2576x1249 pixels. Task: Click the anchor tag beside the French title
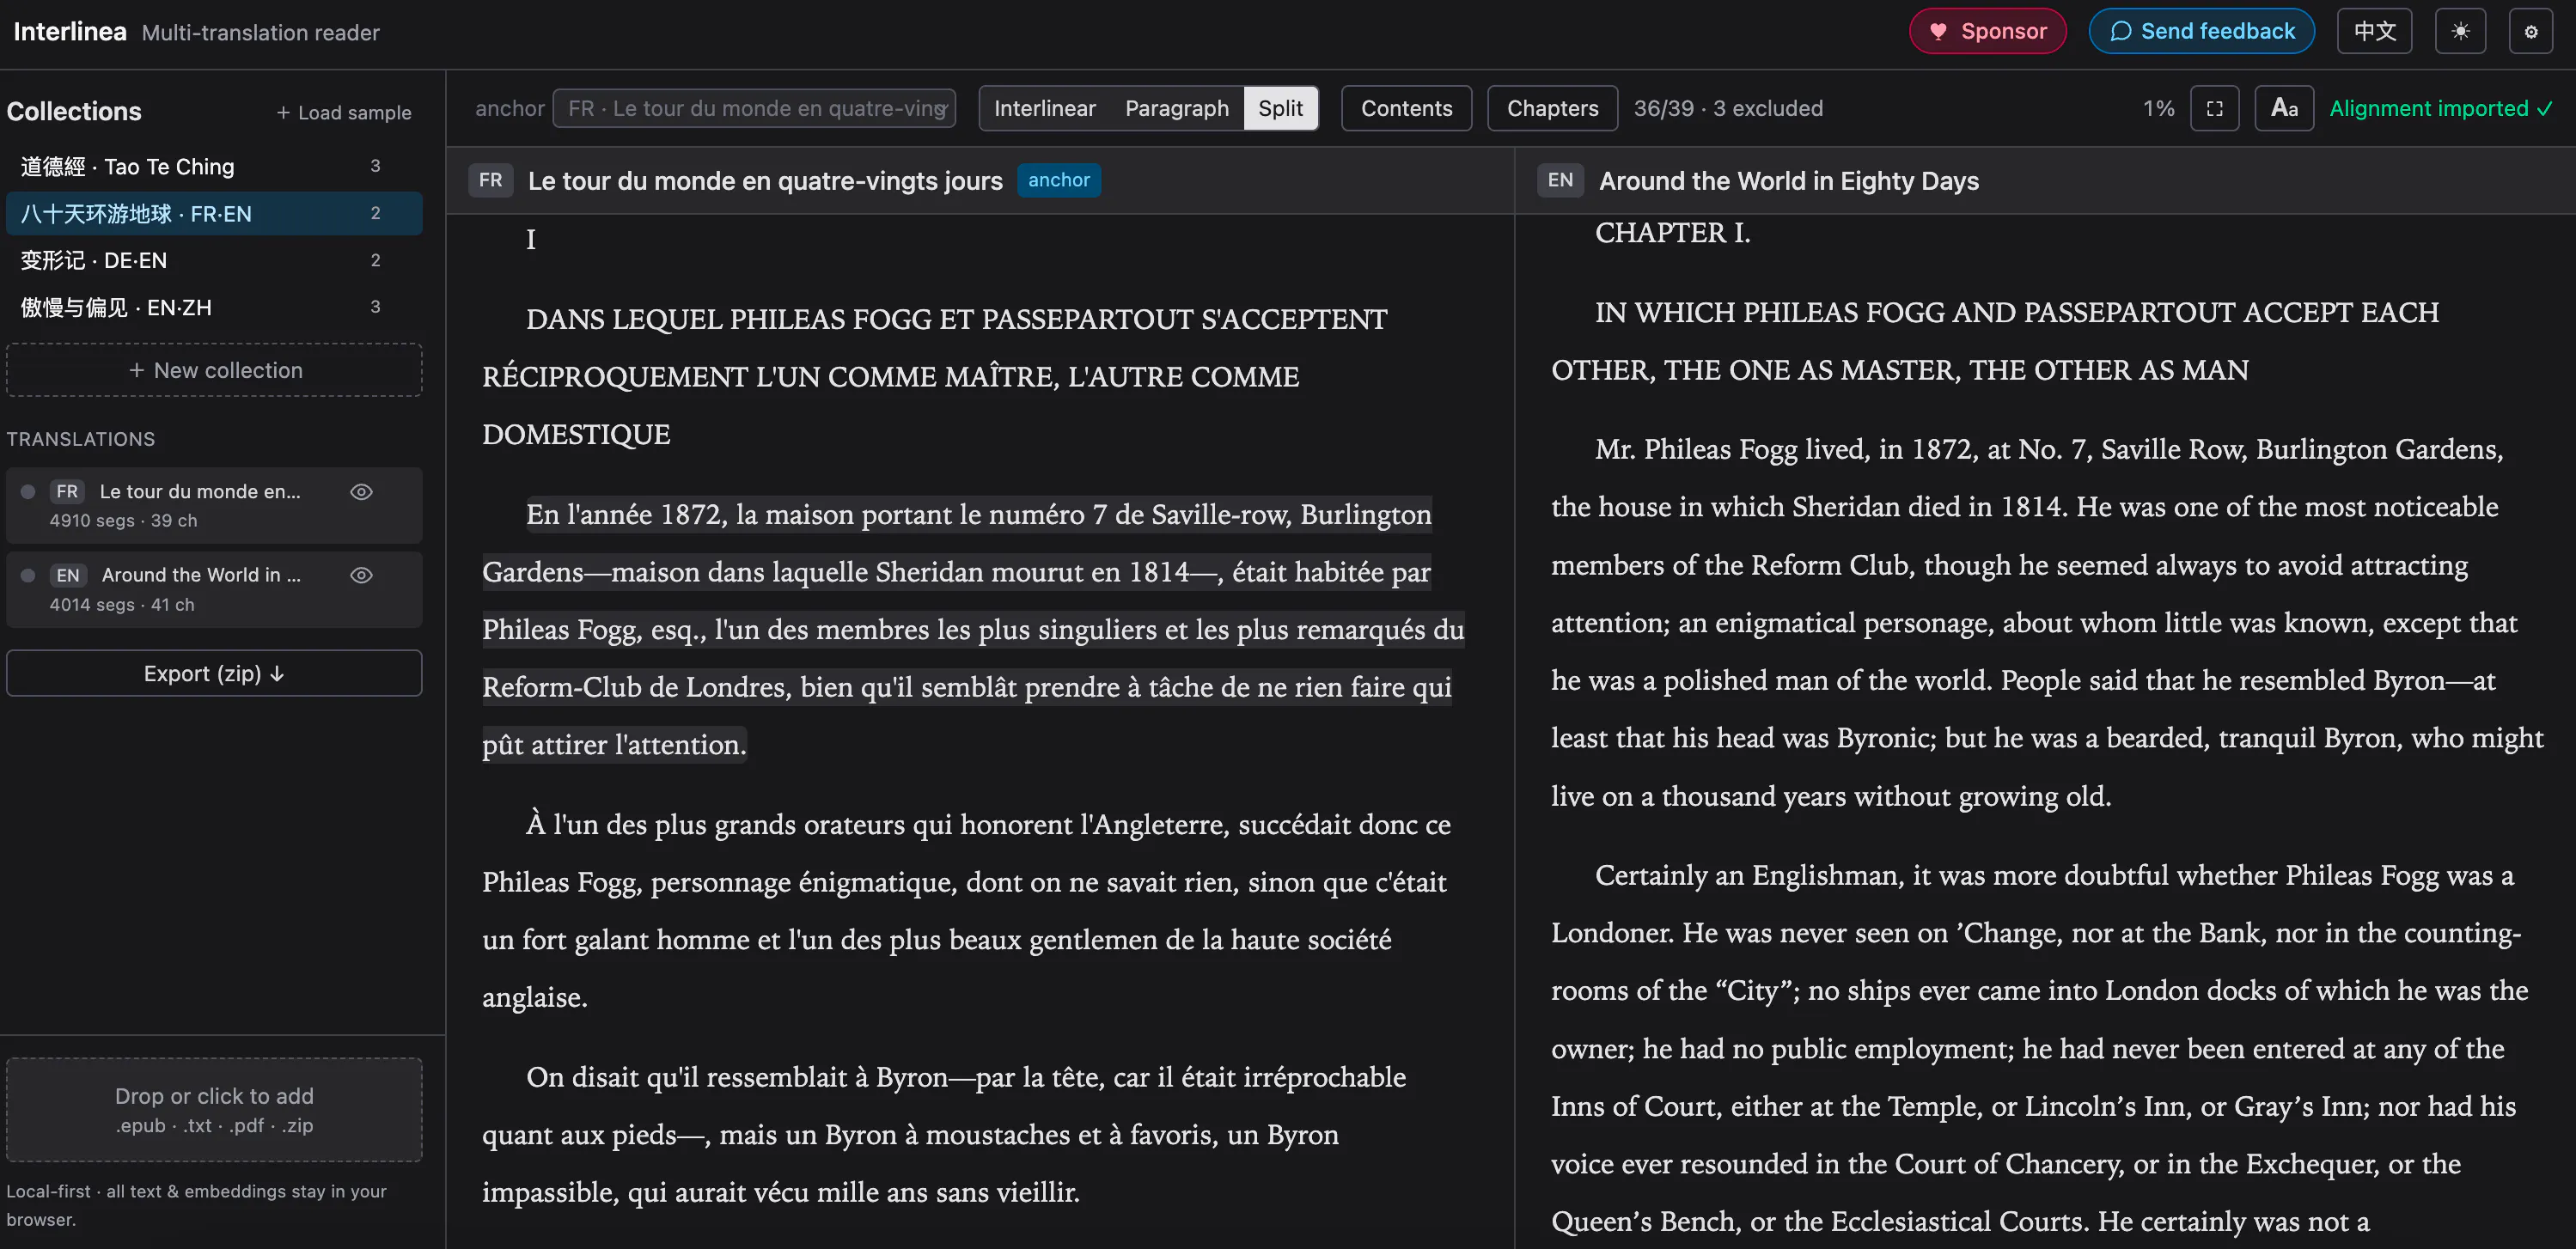tap(1058, 180)
